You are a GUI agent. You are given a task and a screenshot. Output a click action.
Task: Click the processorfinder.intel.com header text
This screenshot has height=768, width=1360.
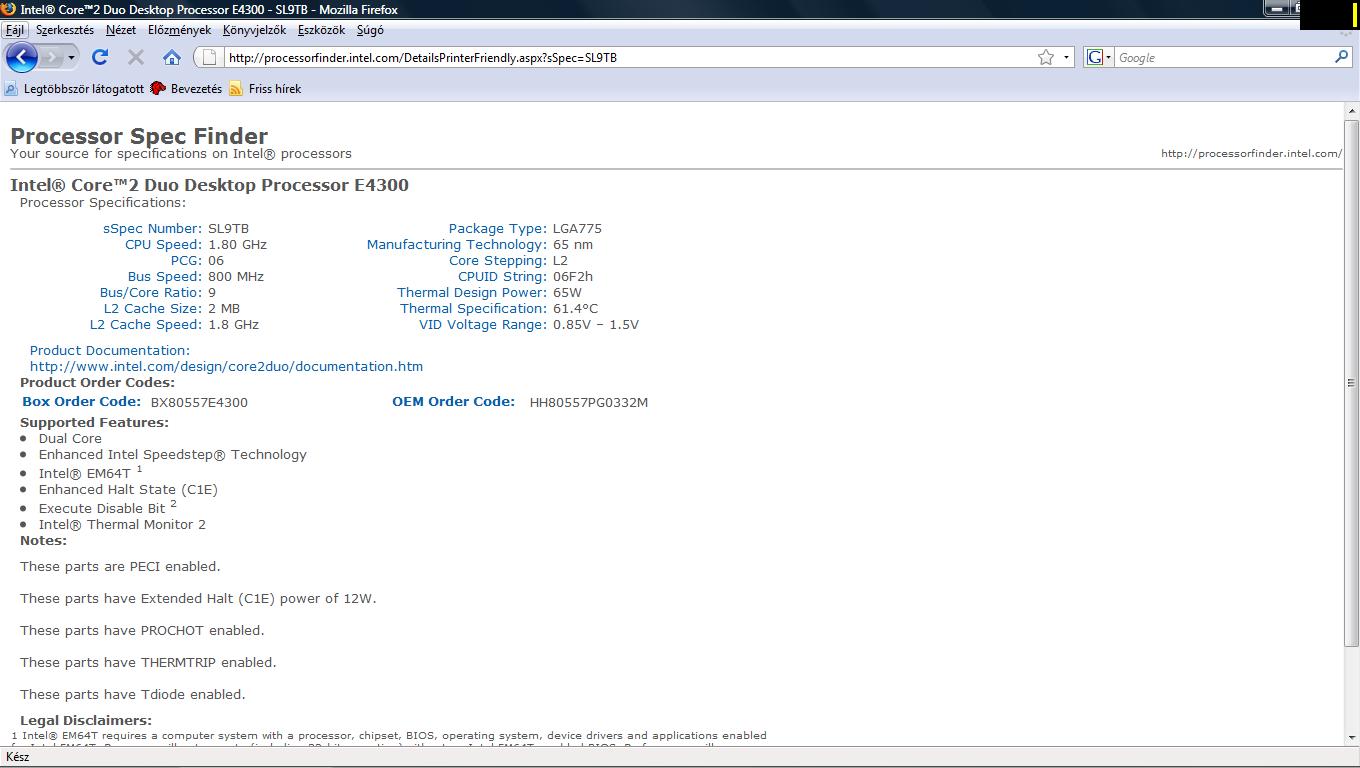[x=1251, y=153]
